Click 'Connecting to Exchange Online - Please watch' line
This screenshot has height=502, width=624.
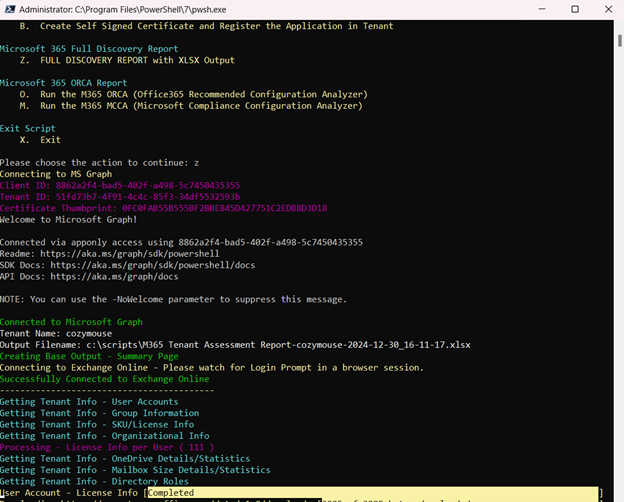click(x=212, y=367)
